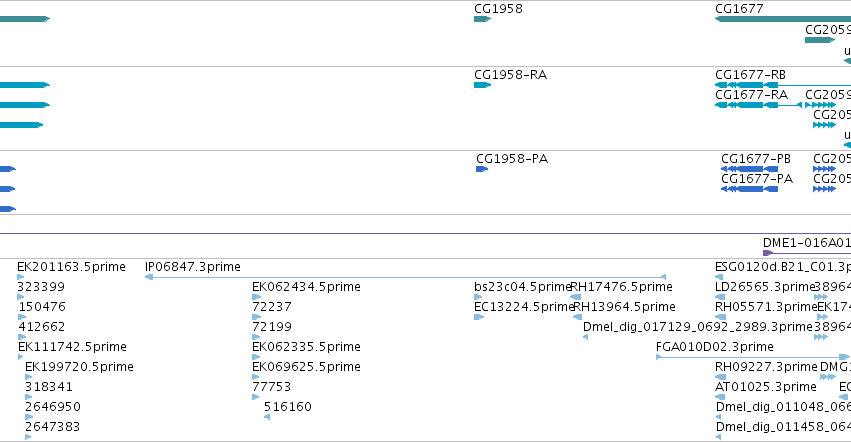Select the CG1958-RA transcript glyph
This screenshot has width=851, height=442.
pos(482,85)
